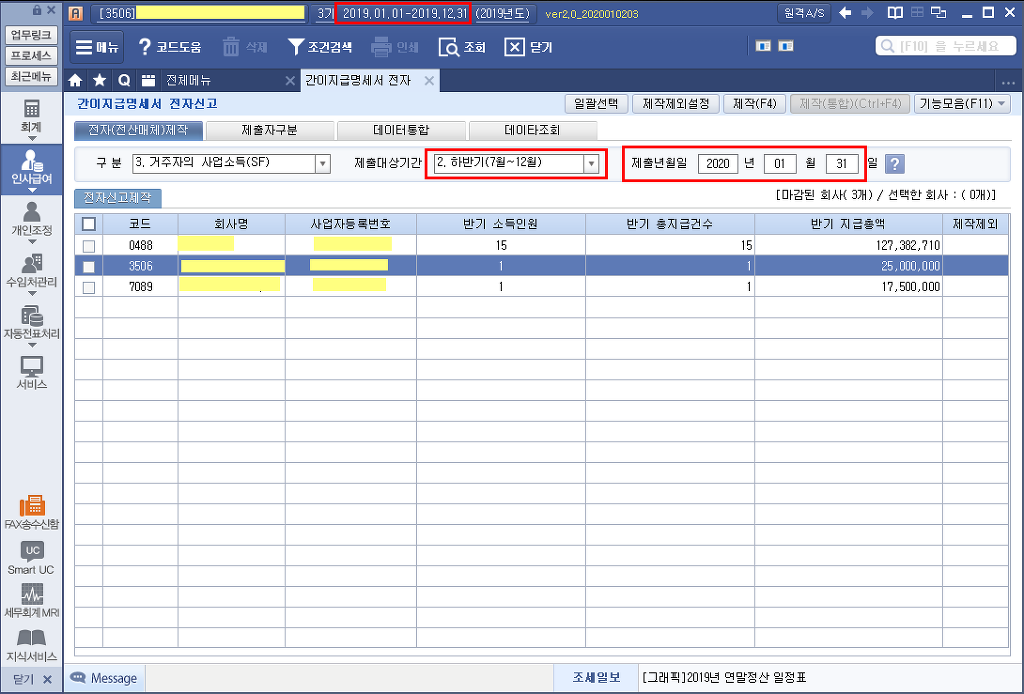
Task: Go to the home tab icon
Action: click(x=76, y=80)
